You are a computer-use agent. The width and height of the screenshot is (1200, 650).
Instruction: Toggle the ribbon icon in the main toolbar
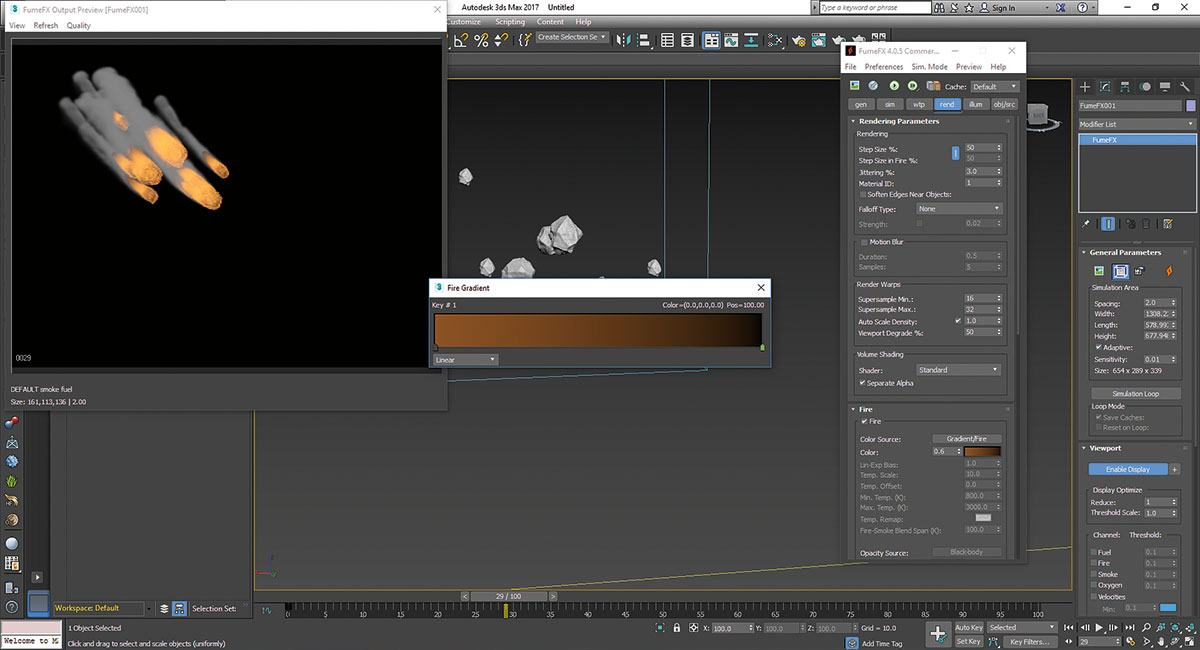[x=711, y=40]
